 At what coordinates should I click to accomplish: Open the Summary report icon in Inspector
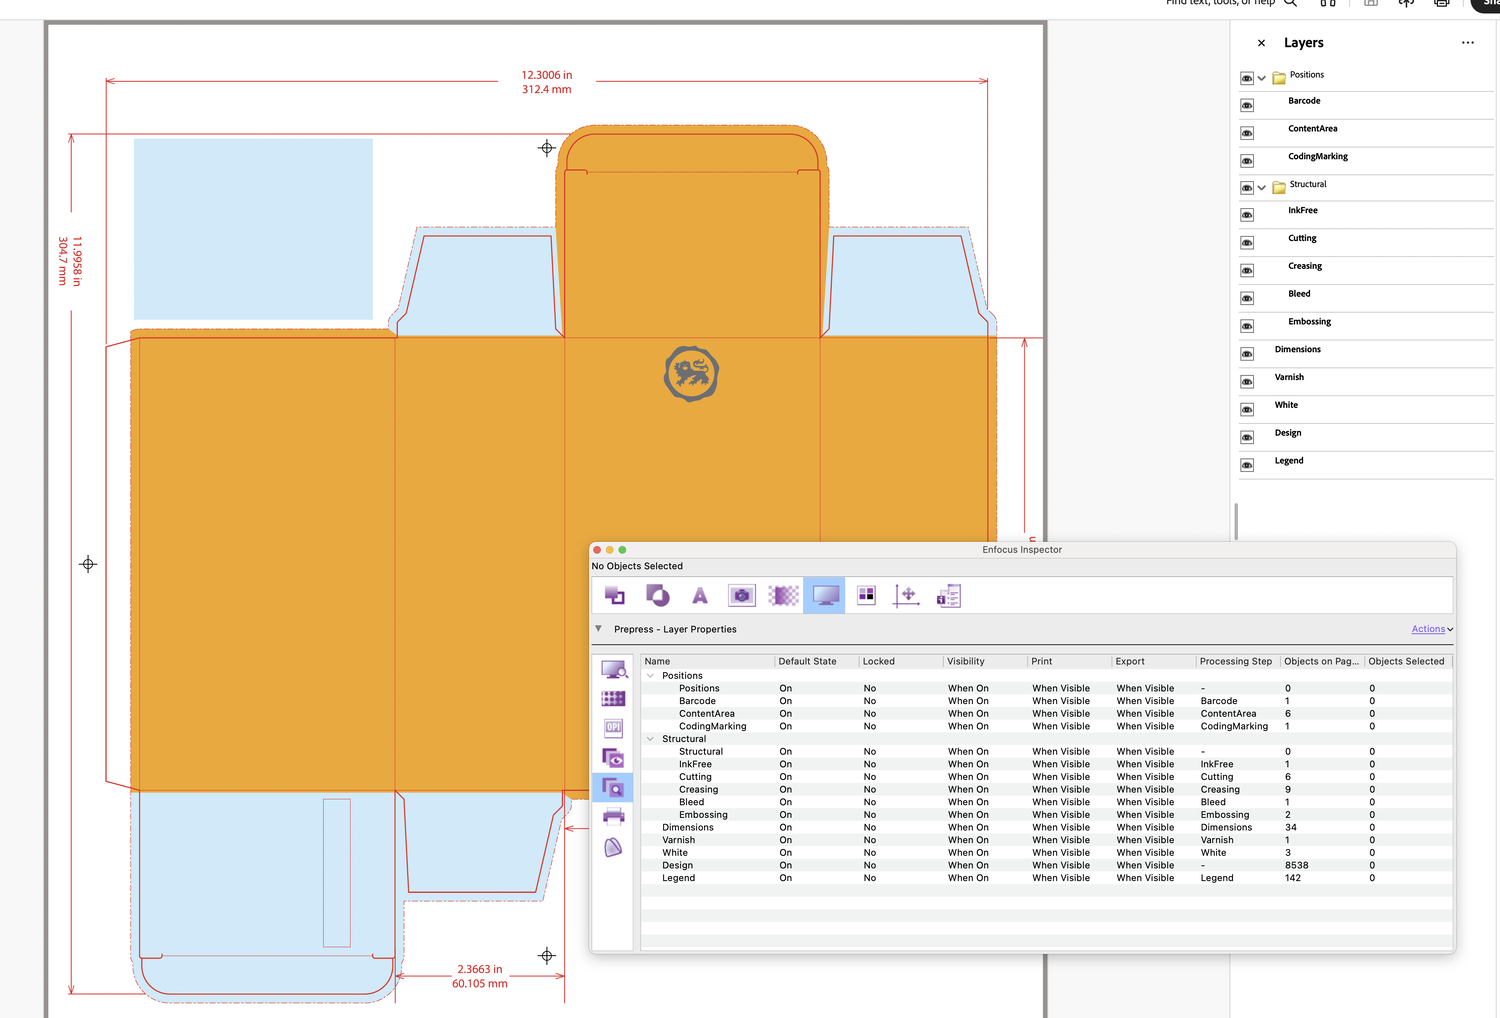948,595
